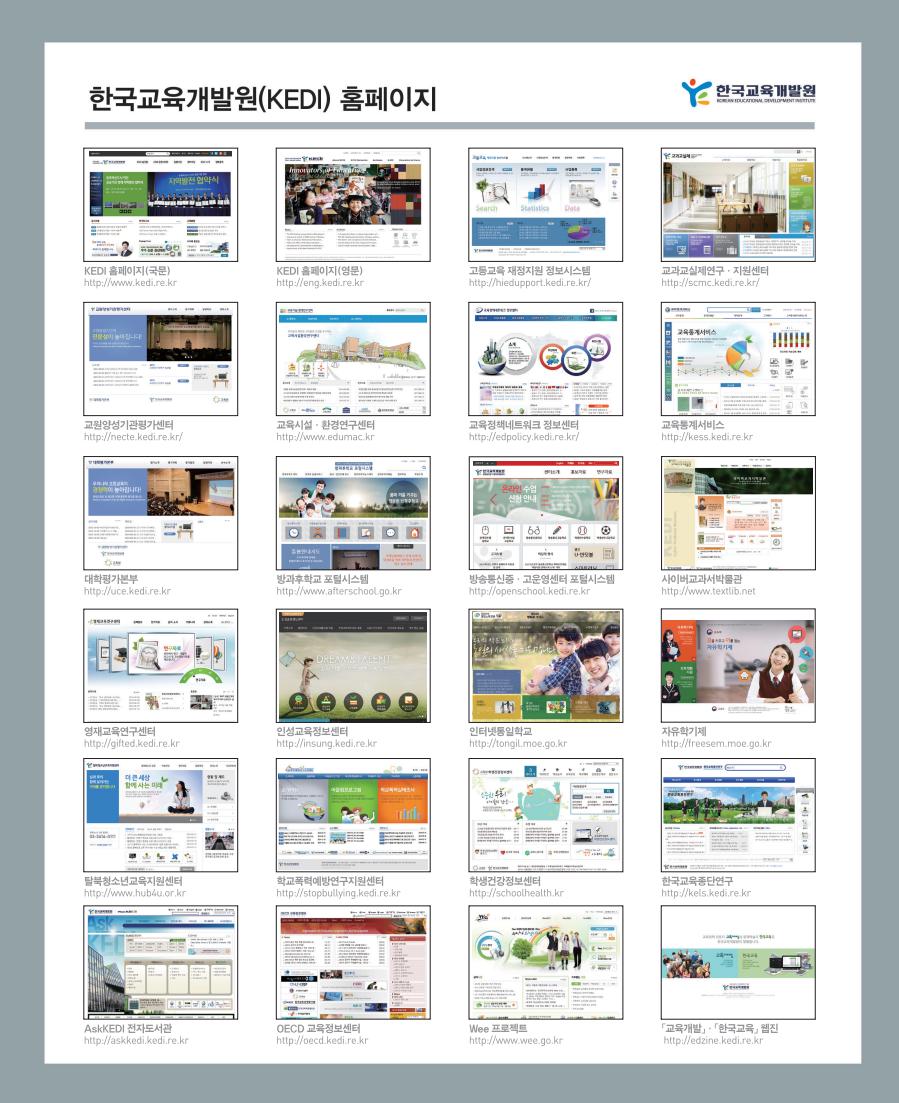The image size is (899, 1103).
Task: Visit the insung.kedi.re.kr link
Action: [x=326, y=744]
